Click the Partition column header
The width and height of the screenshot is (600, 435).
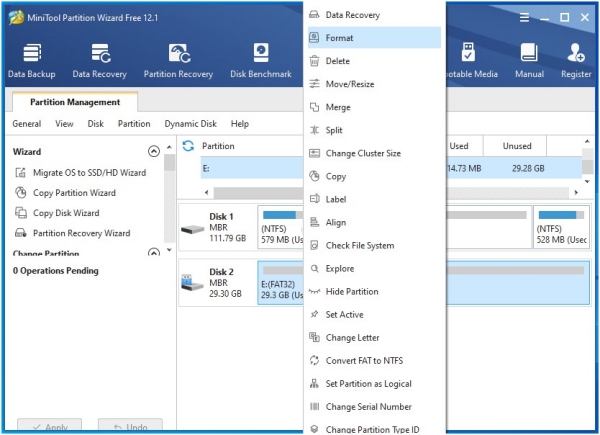tap(218, 146)
